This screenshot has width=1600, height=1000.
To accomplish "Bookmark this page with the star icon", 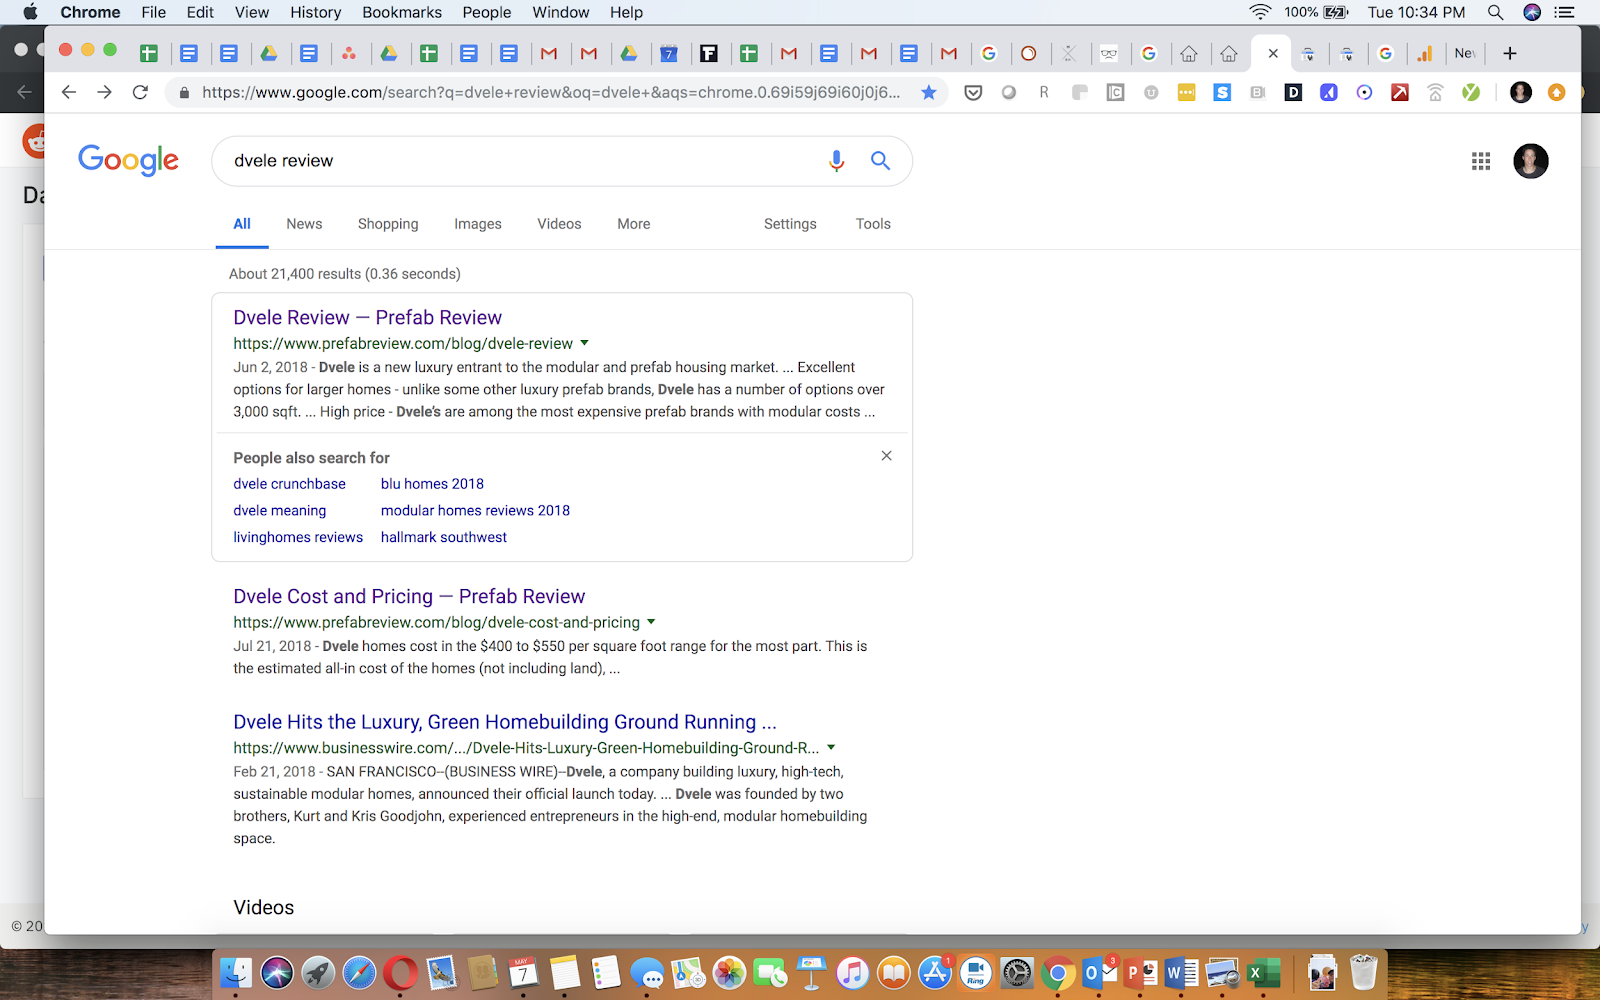I will point(929,92).
